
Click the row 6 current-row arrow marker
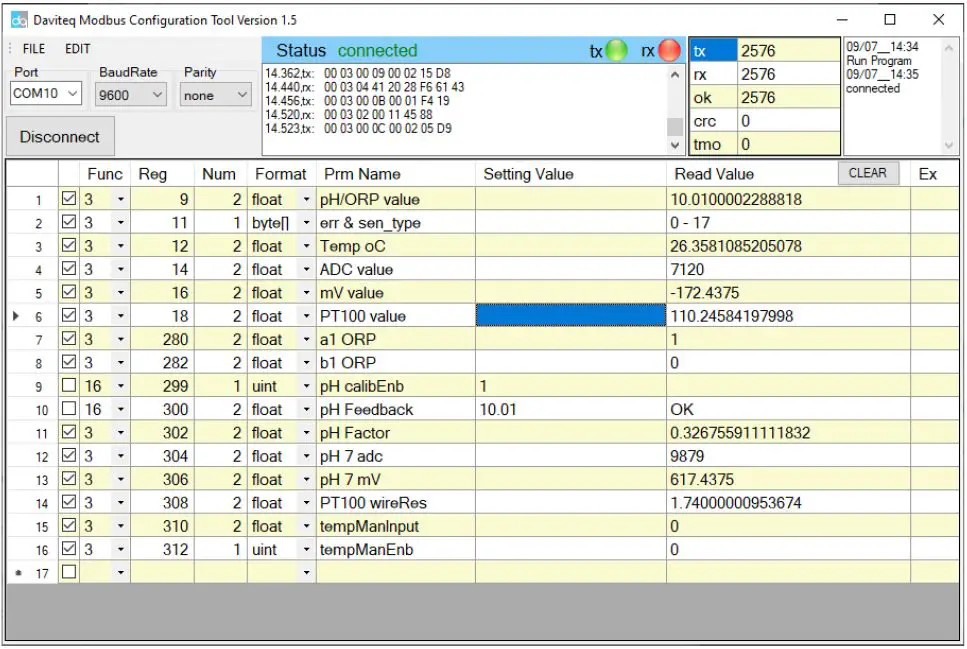pyautogui.click(x=15, y=316)
